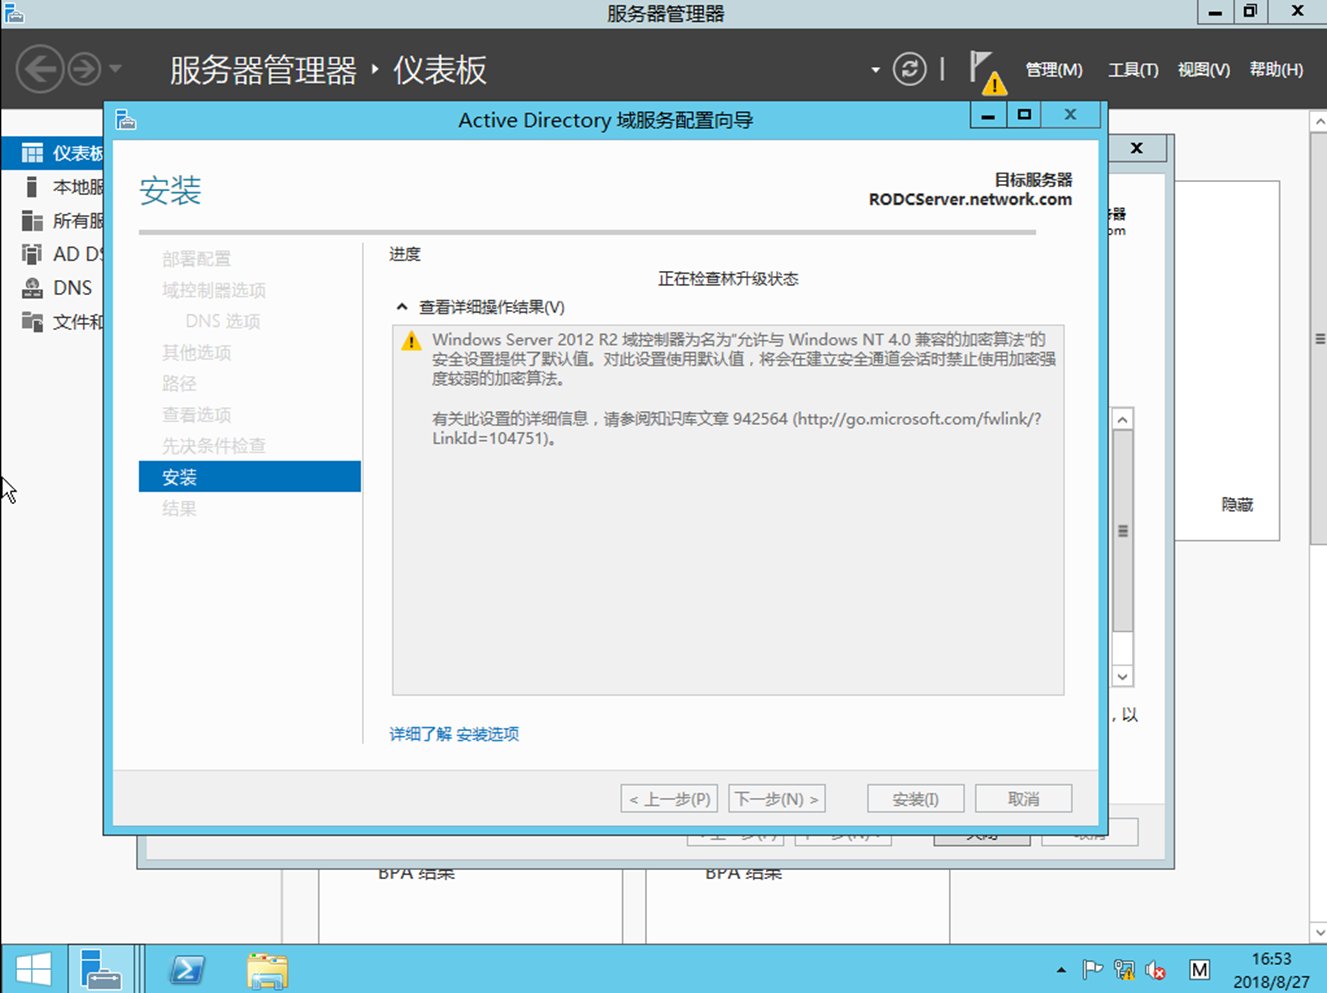Click 取消 button in wizard

tap(1024, 799)
